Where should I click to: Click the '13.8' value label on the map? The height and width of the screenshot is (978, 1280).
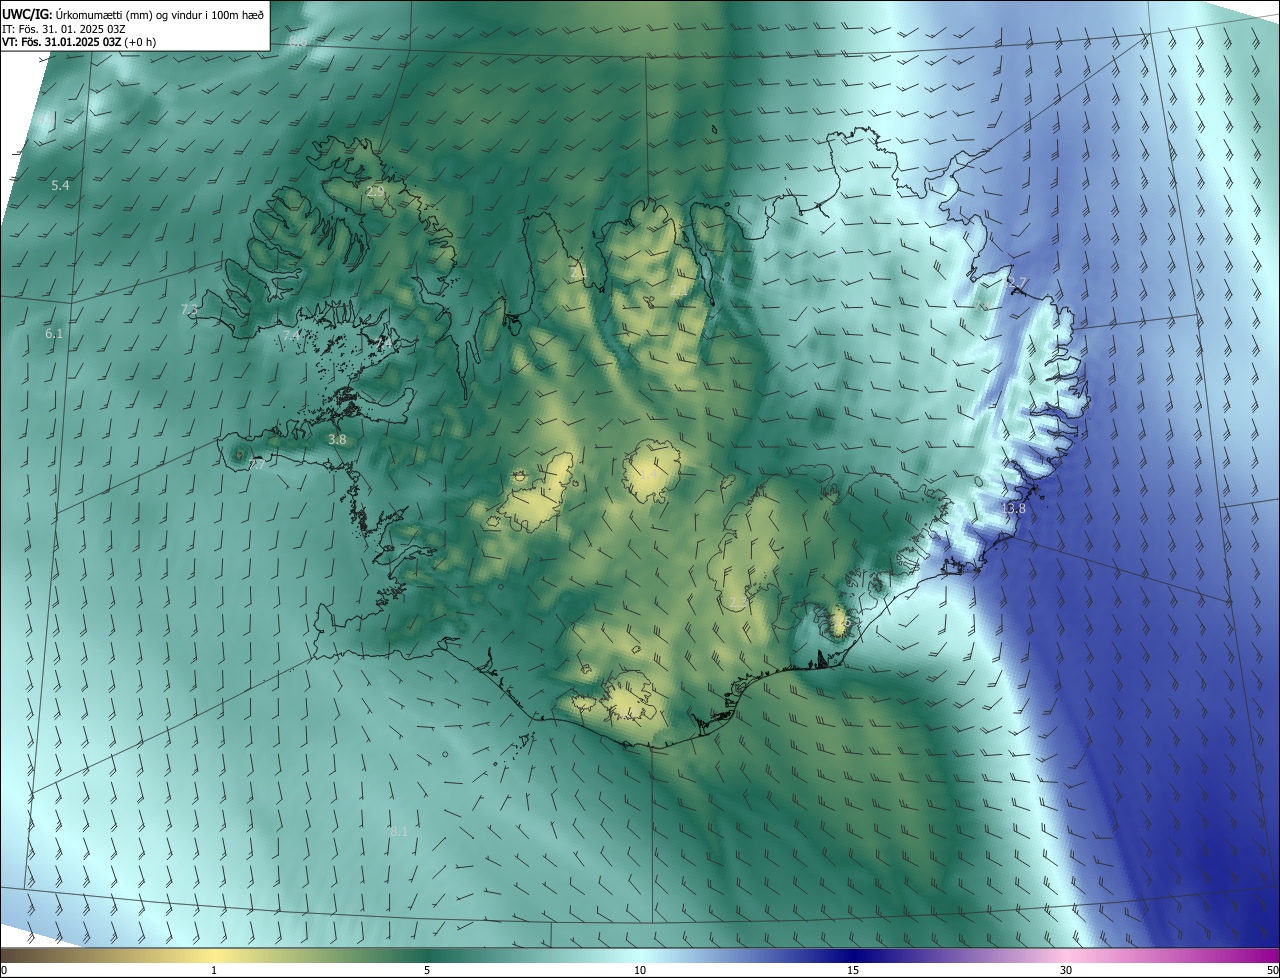1013,509
